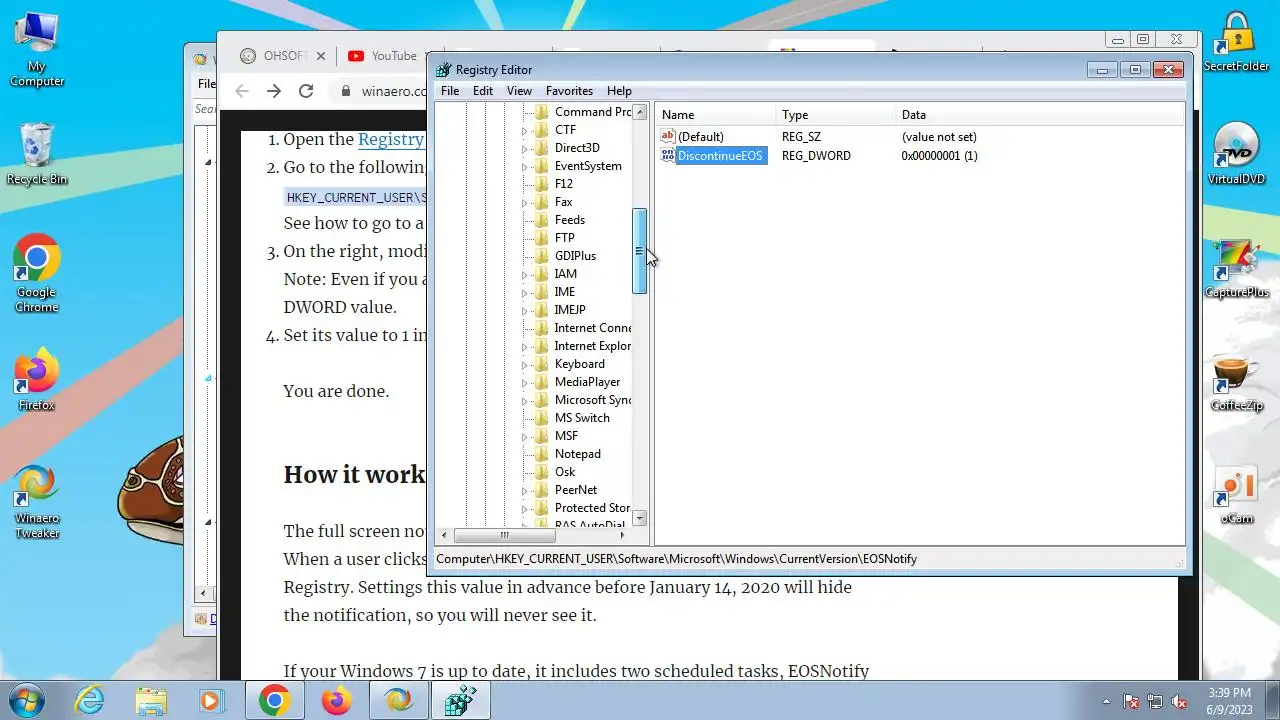1280x720 pixels.
Task: Select the F12 folder icon
Action: click(x=541, y=184)
